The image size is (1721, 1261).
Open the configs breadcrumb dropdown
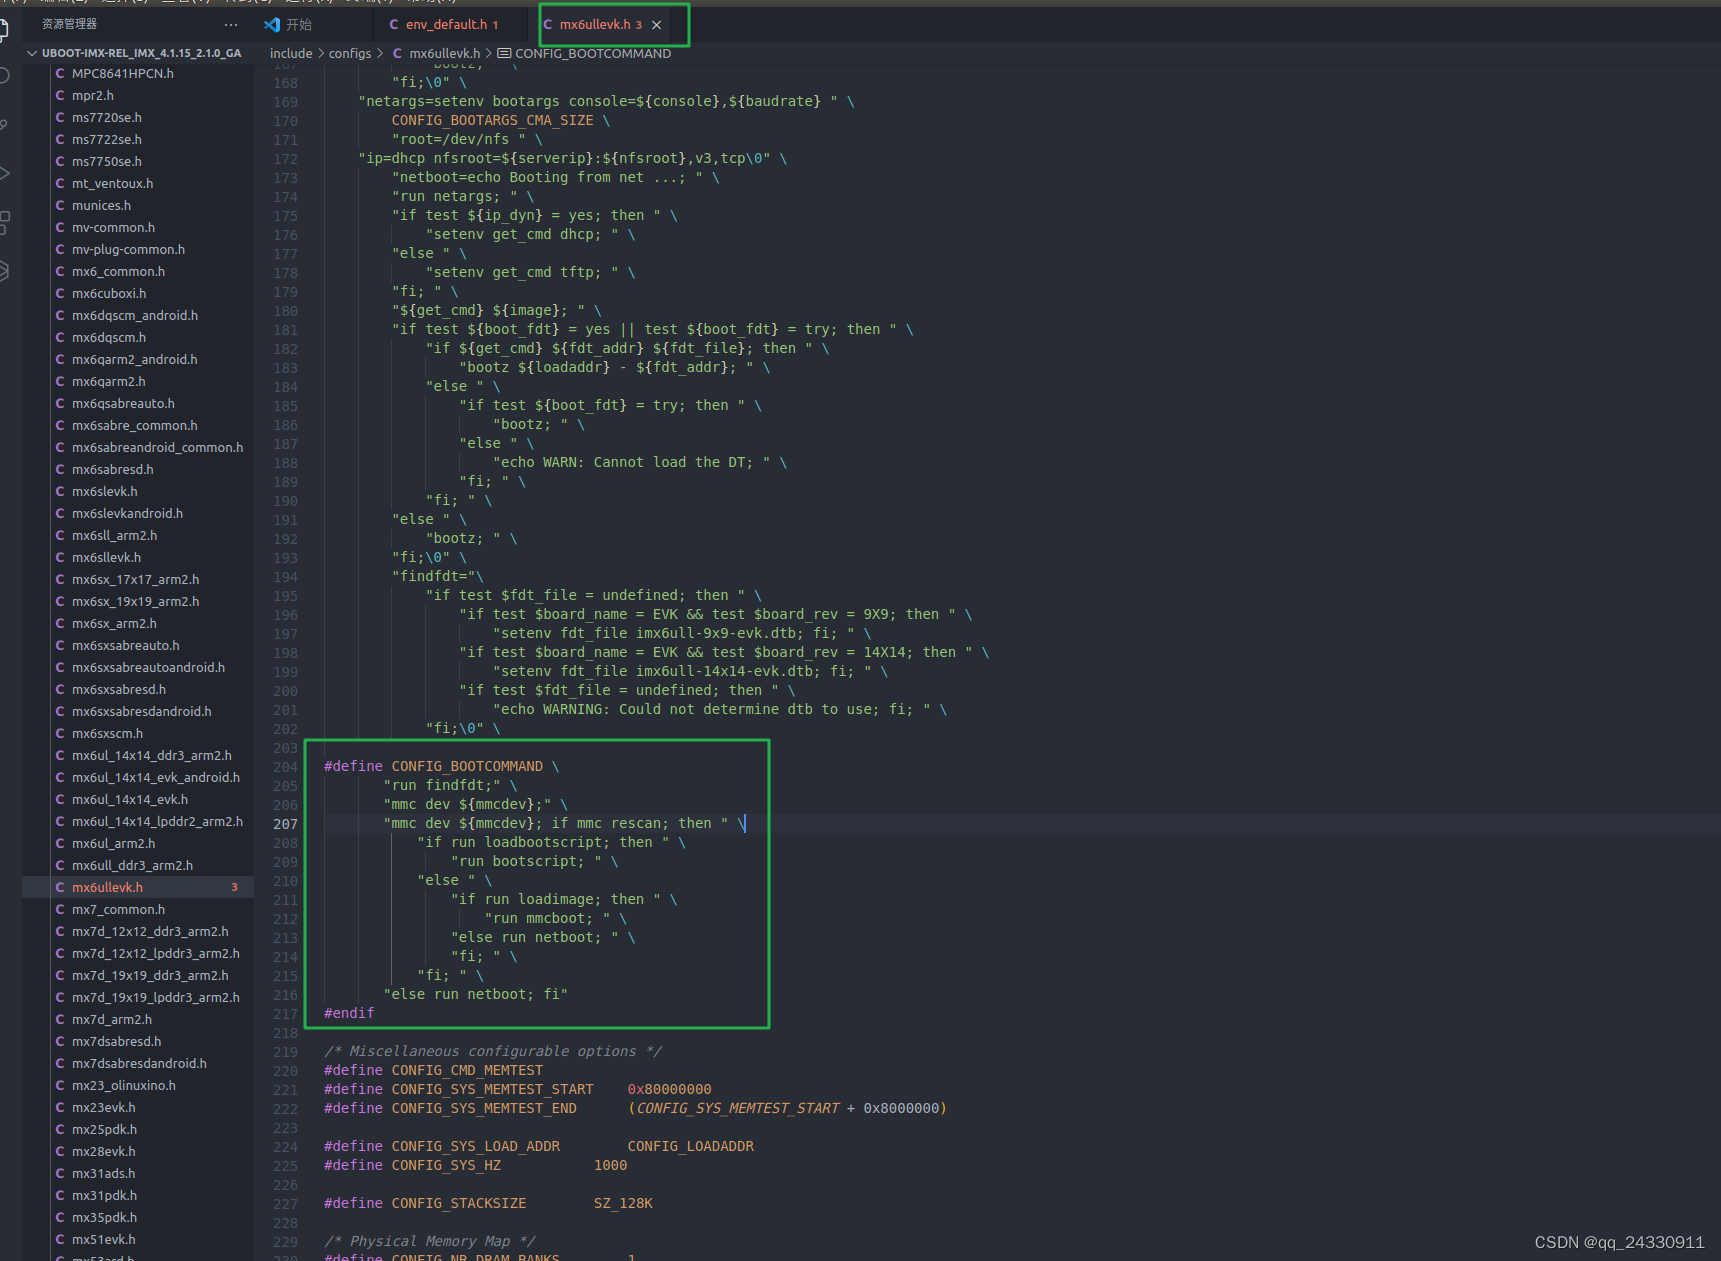(351, 53)
